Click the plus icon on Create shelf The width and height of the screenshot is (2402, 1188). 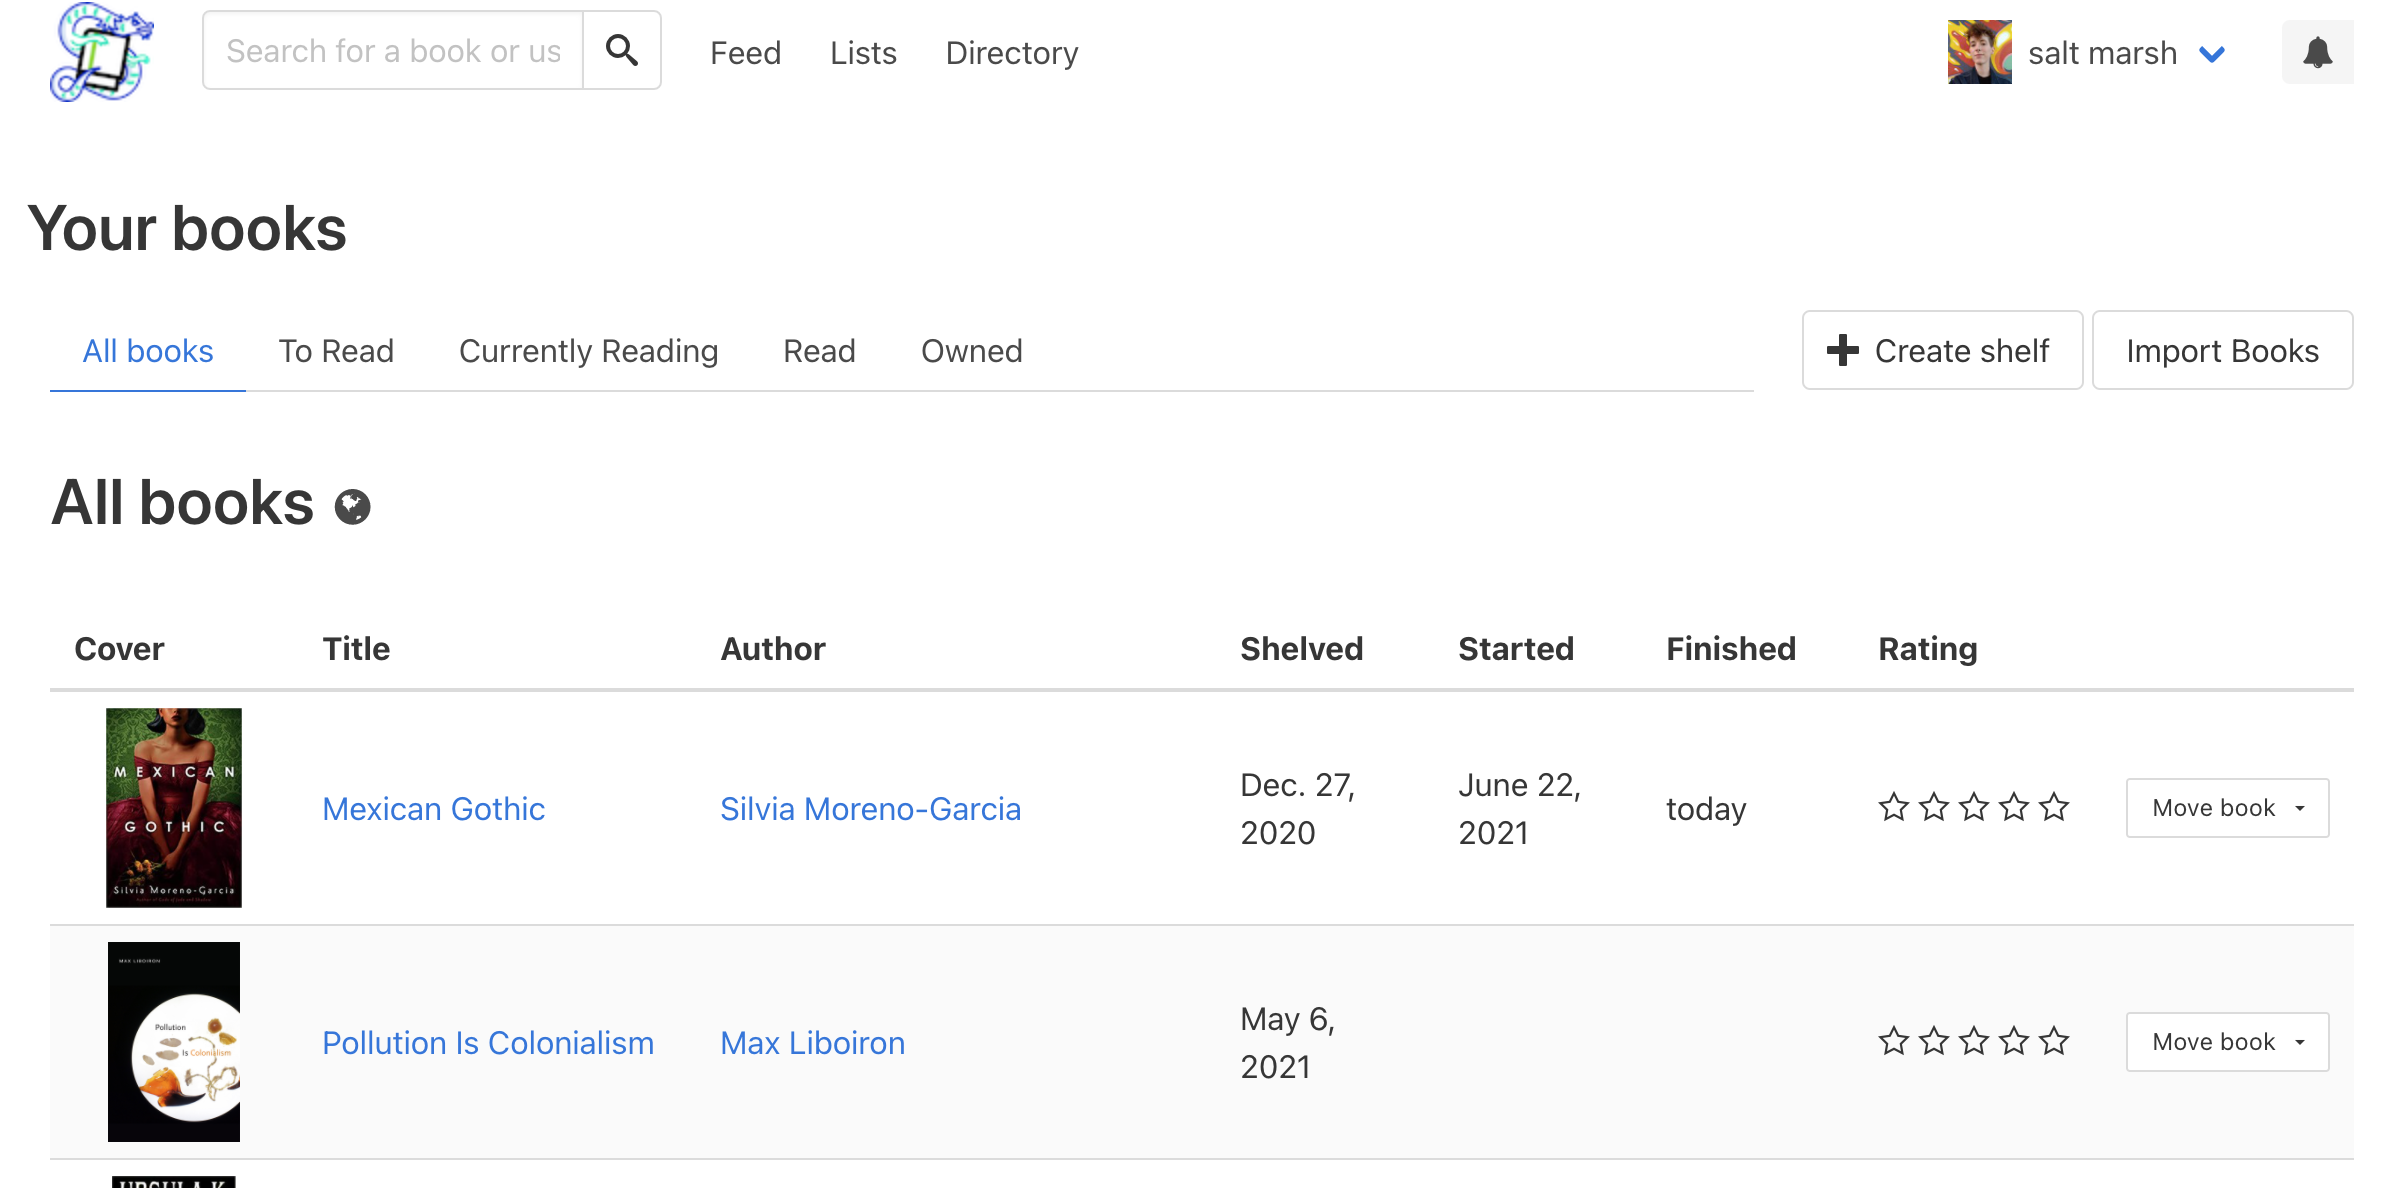[x=1842, y=350]
